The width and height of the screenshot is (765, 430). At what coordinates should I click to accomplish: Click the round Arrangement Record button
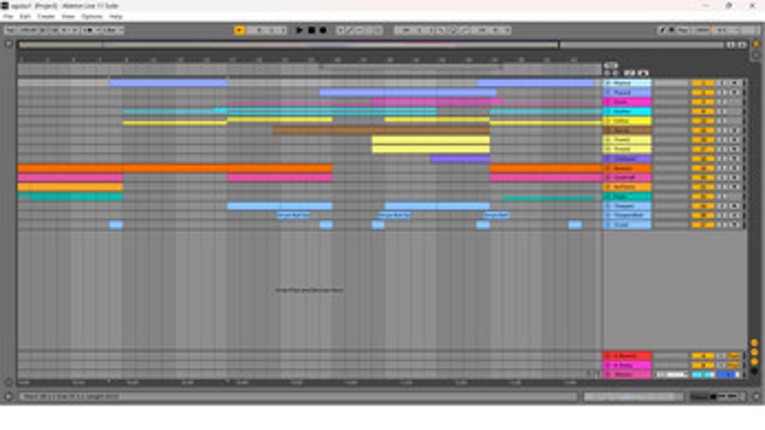tap(322, 30)
